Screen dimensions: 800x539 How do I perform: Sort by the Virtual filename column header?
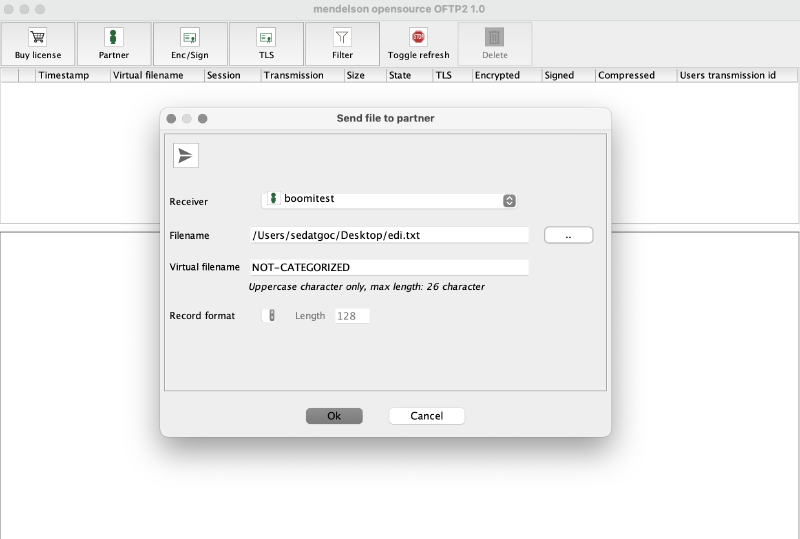[157, 76]
